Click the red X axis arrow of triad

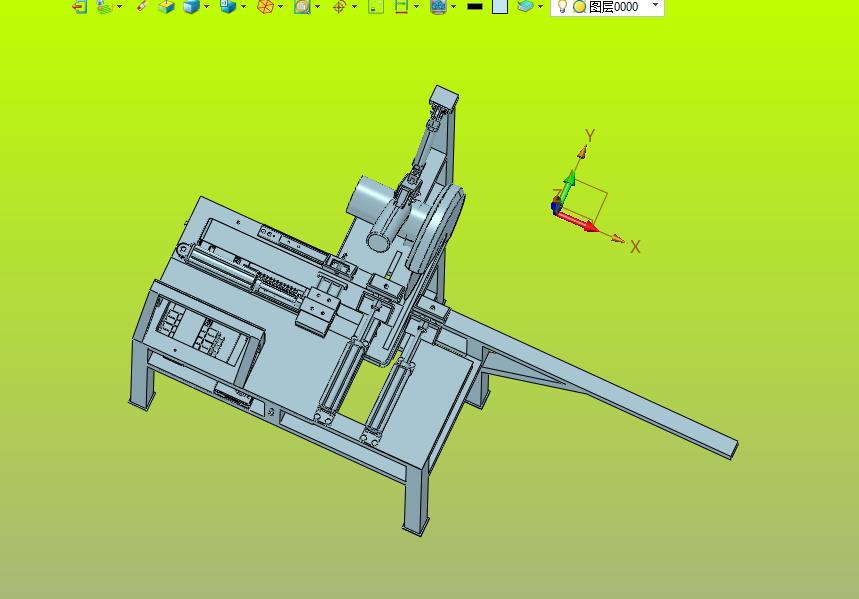[579, 221]
